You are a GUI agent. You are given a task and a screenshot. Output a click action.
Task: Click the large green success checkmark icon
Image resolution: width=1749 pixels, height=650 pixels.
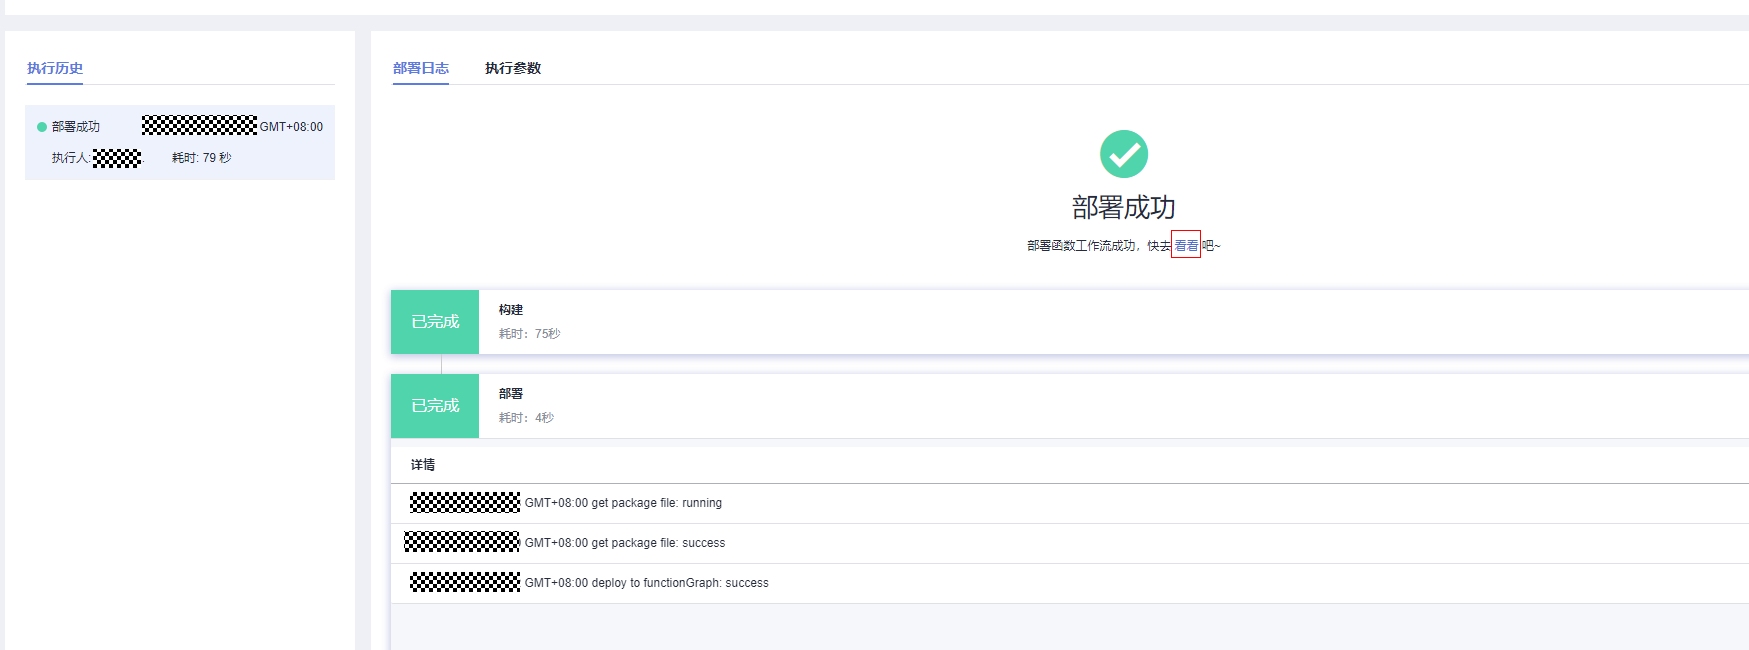pyautogui.click(x=1123, y=154)
